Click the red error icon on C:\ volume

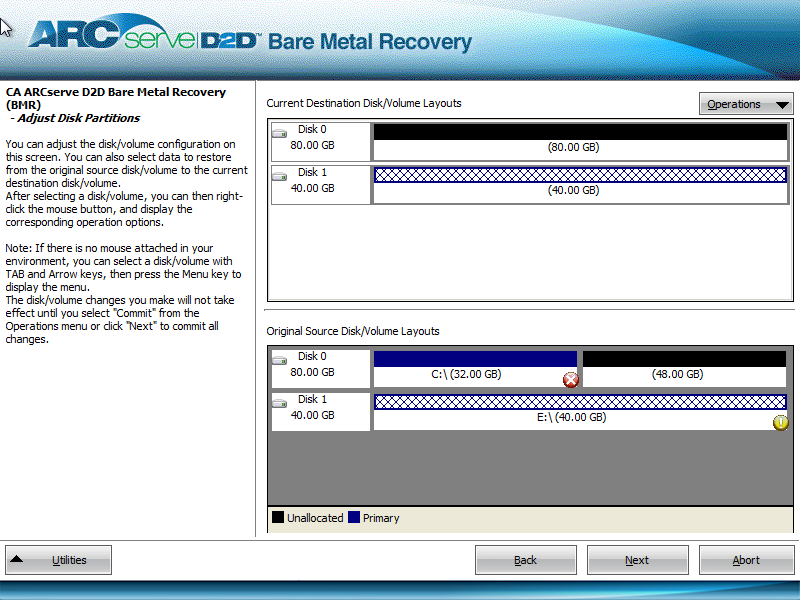[570, 380]
